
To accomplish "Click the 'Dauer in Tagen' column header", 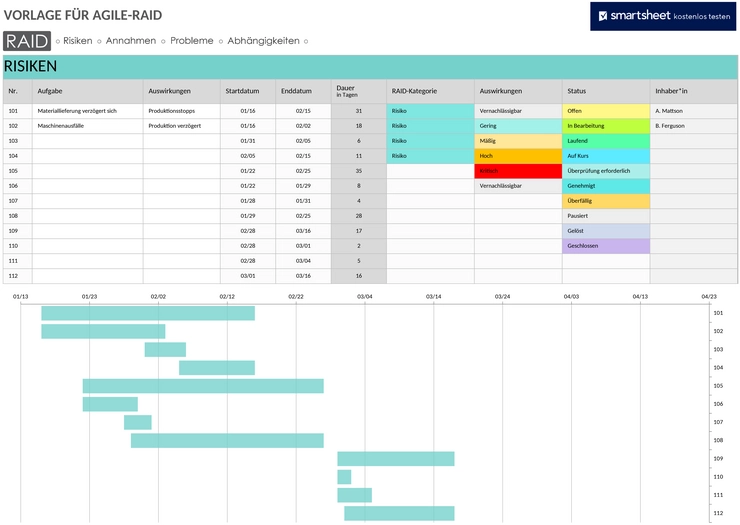I will coord(359,91).
